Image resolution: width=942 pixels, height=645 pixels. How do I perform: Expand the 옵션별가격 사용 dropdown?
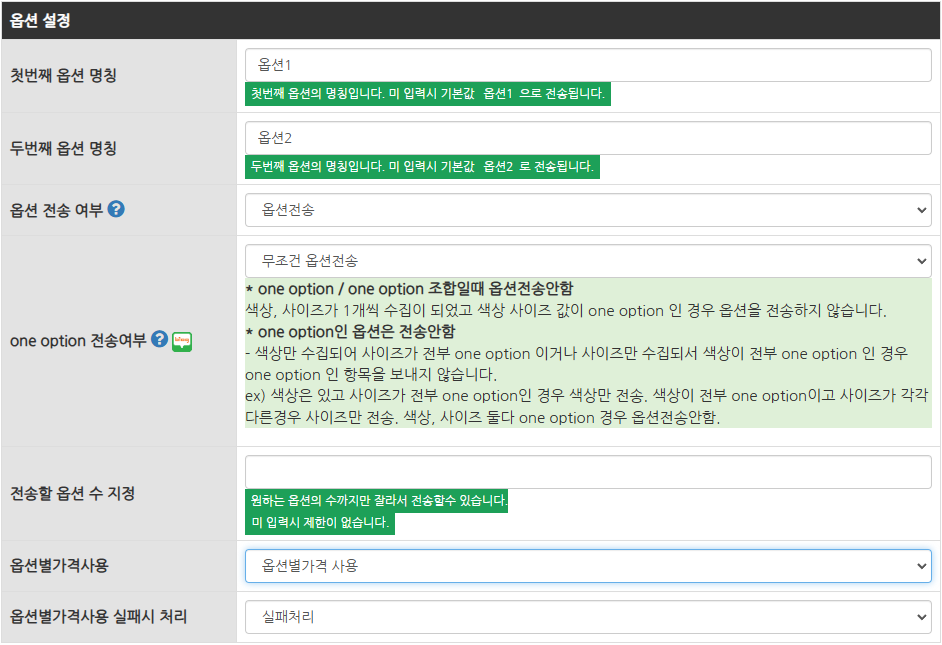pos(587,566)
